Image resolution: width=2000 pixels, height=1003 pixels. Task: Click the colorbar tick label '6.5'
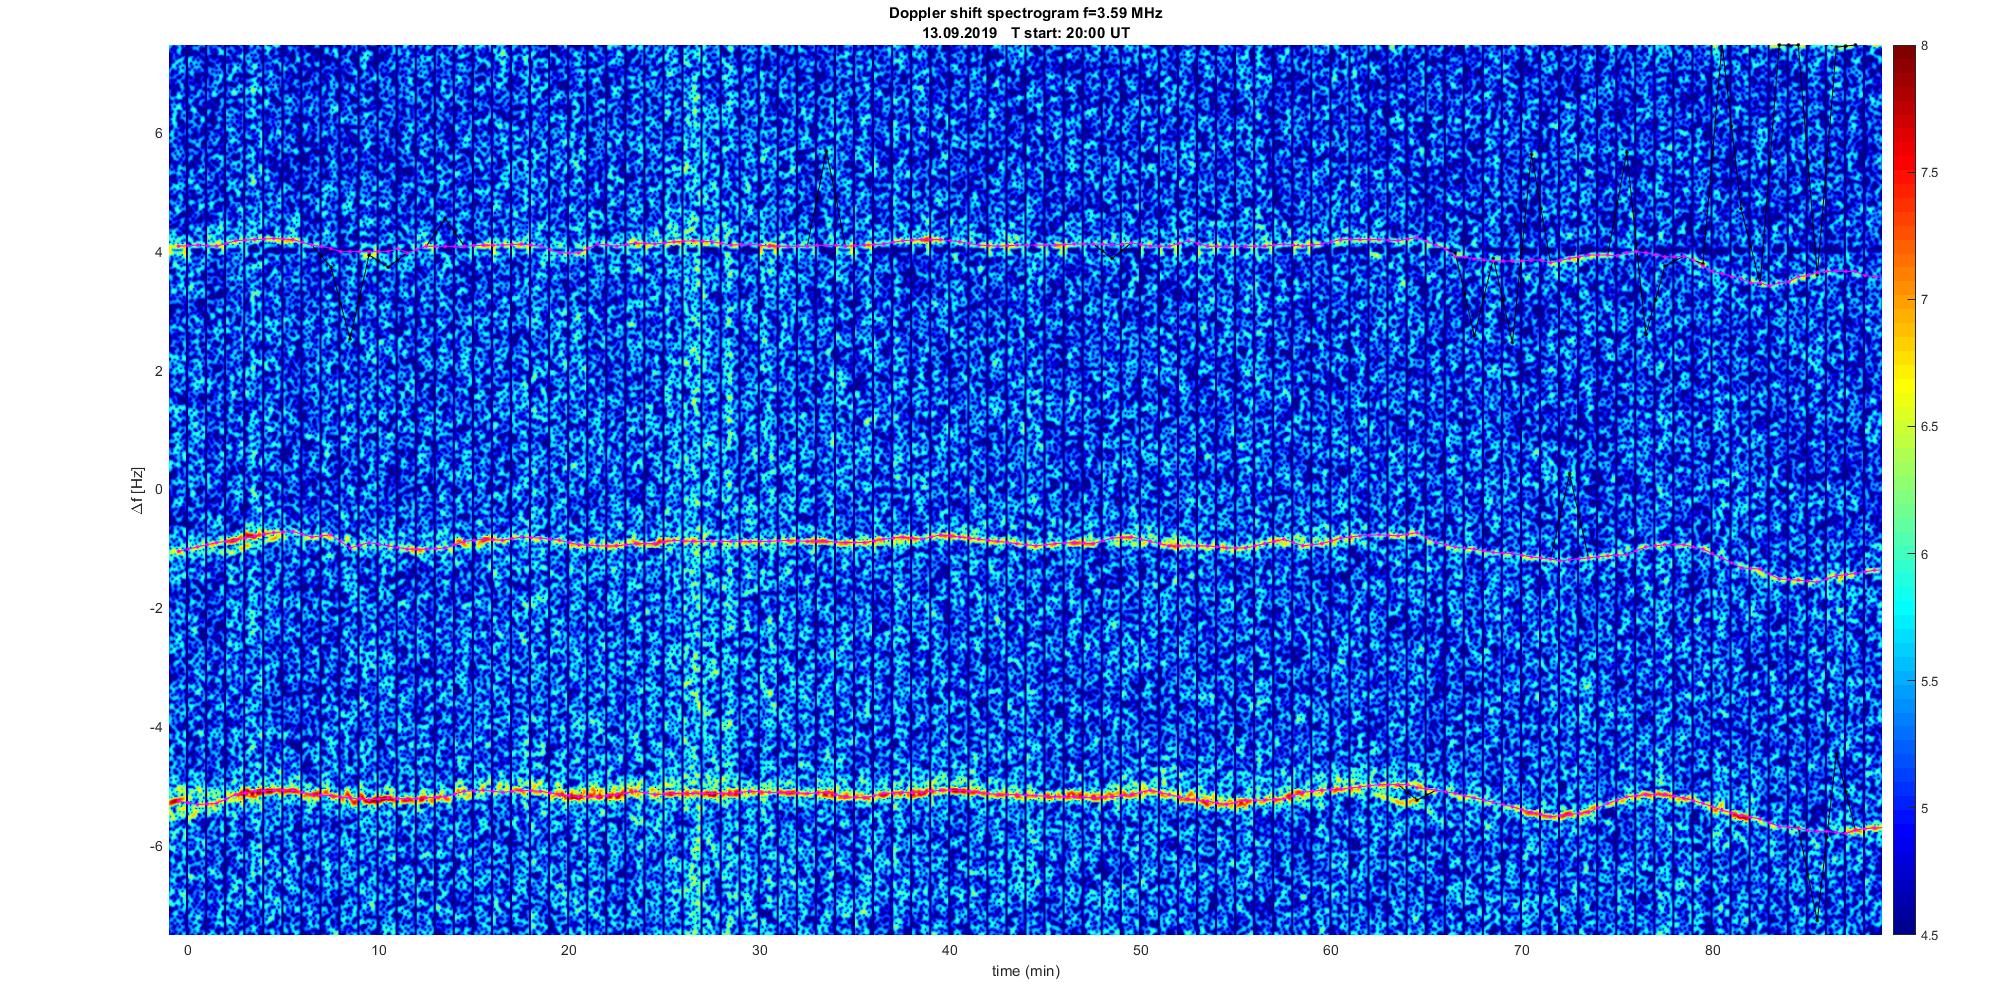pos(1930,427)
